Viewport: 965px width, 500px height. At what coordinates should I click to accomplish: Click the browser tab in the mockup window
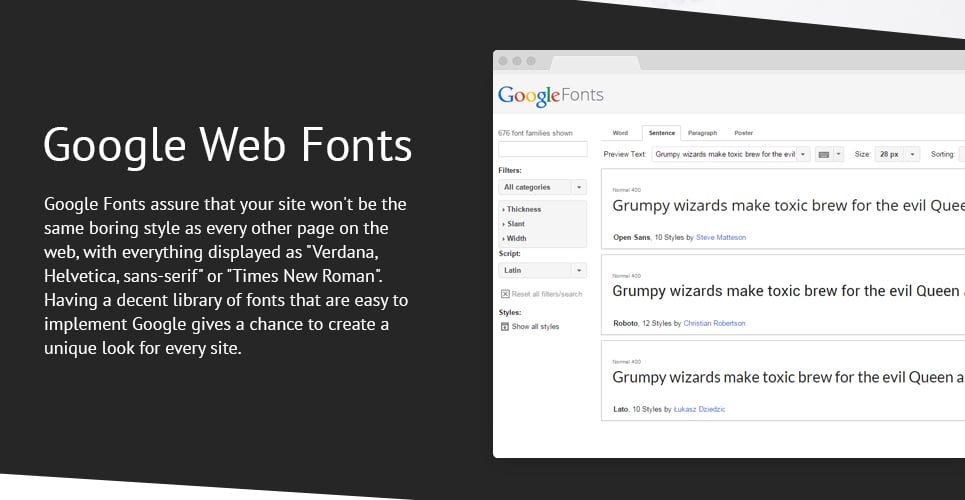[x=595, y=62]
